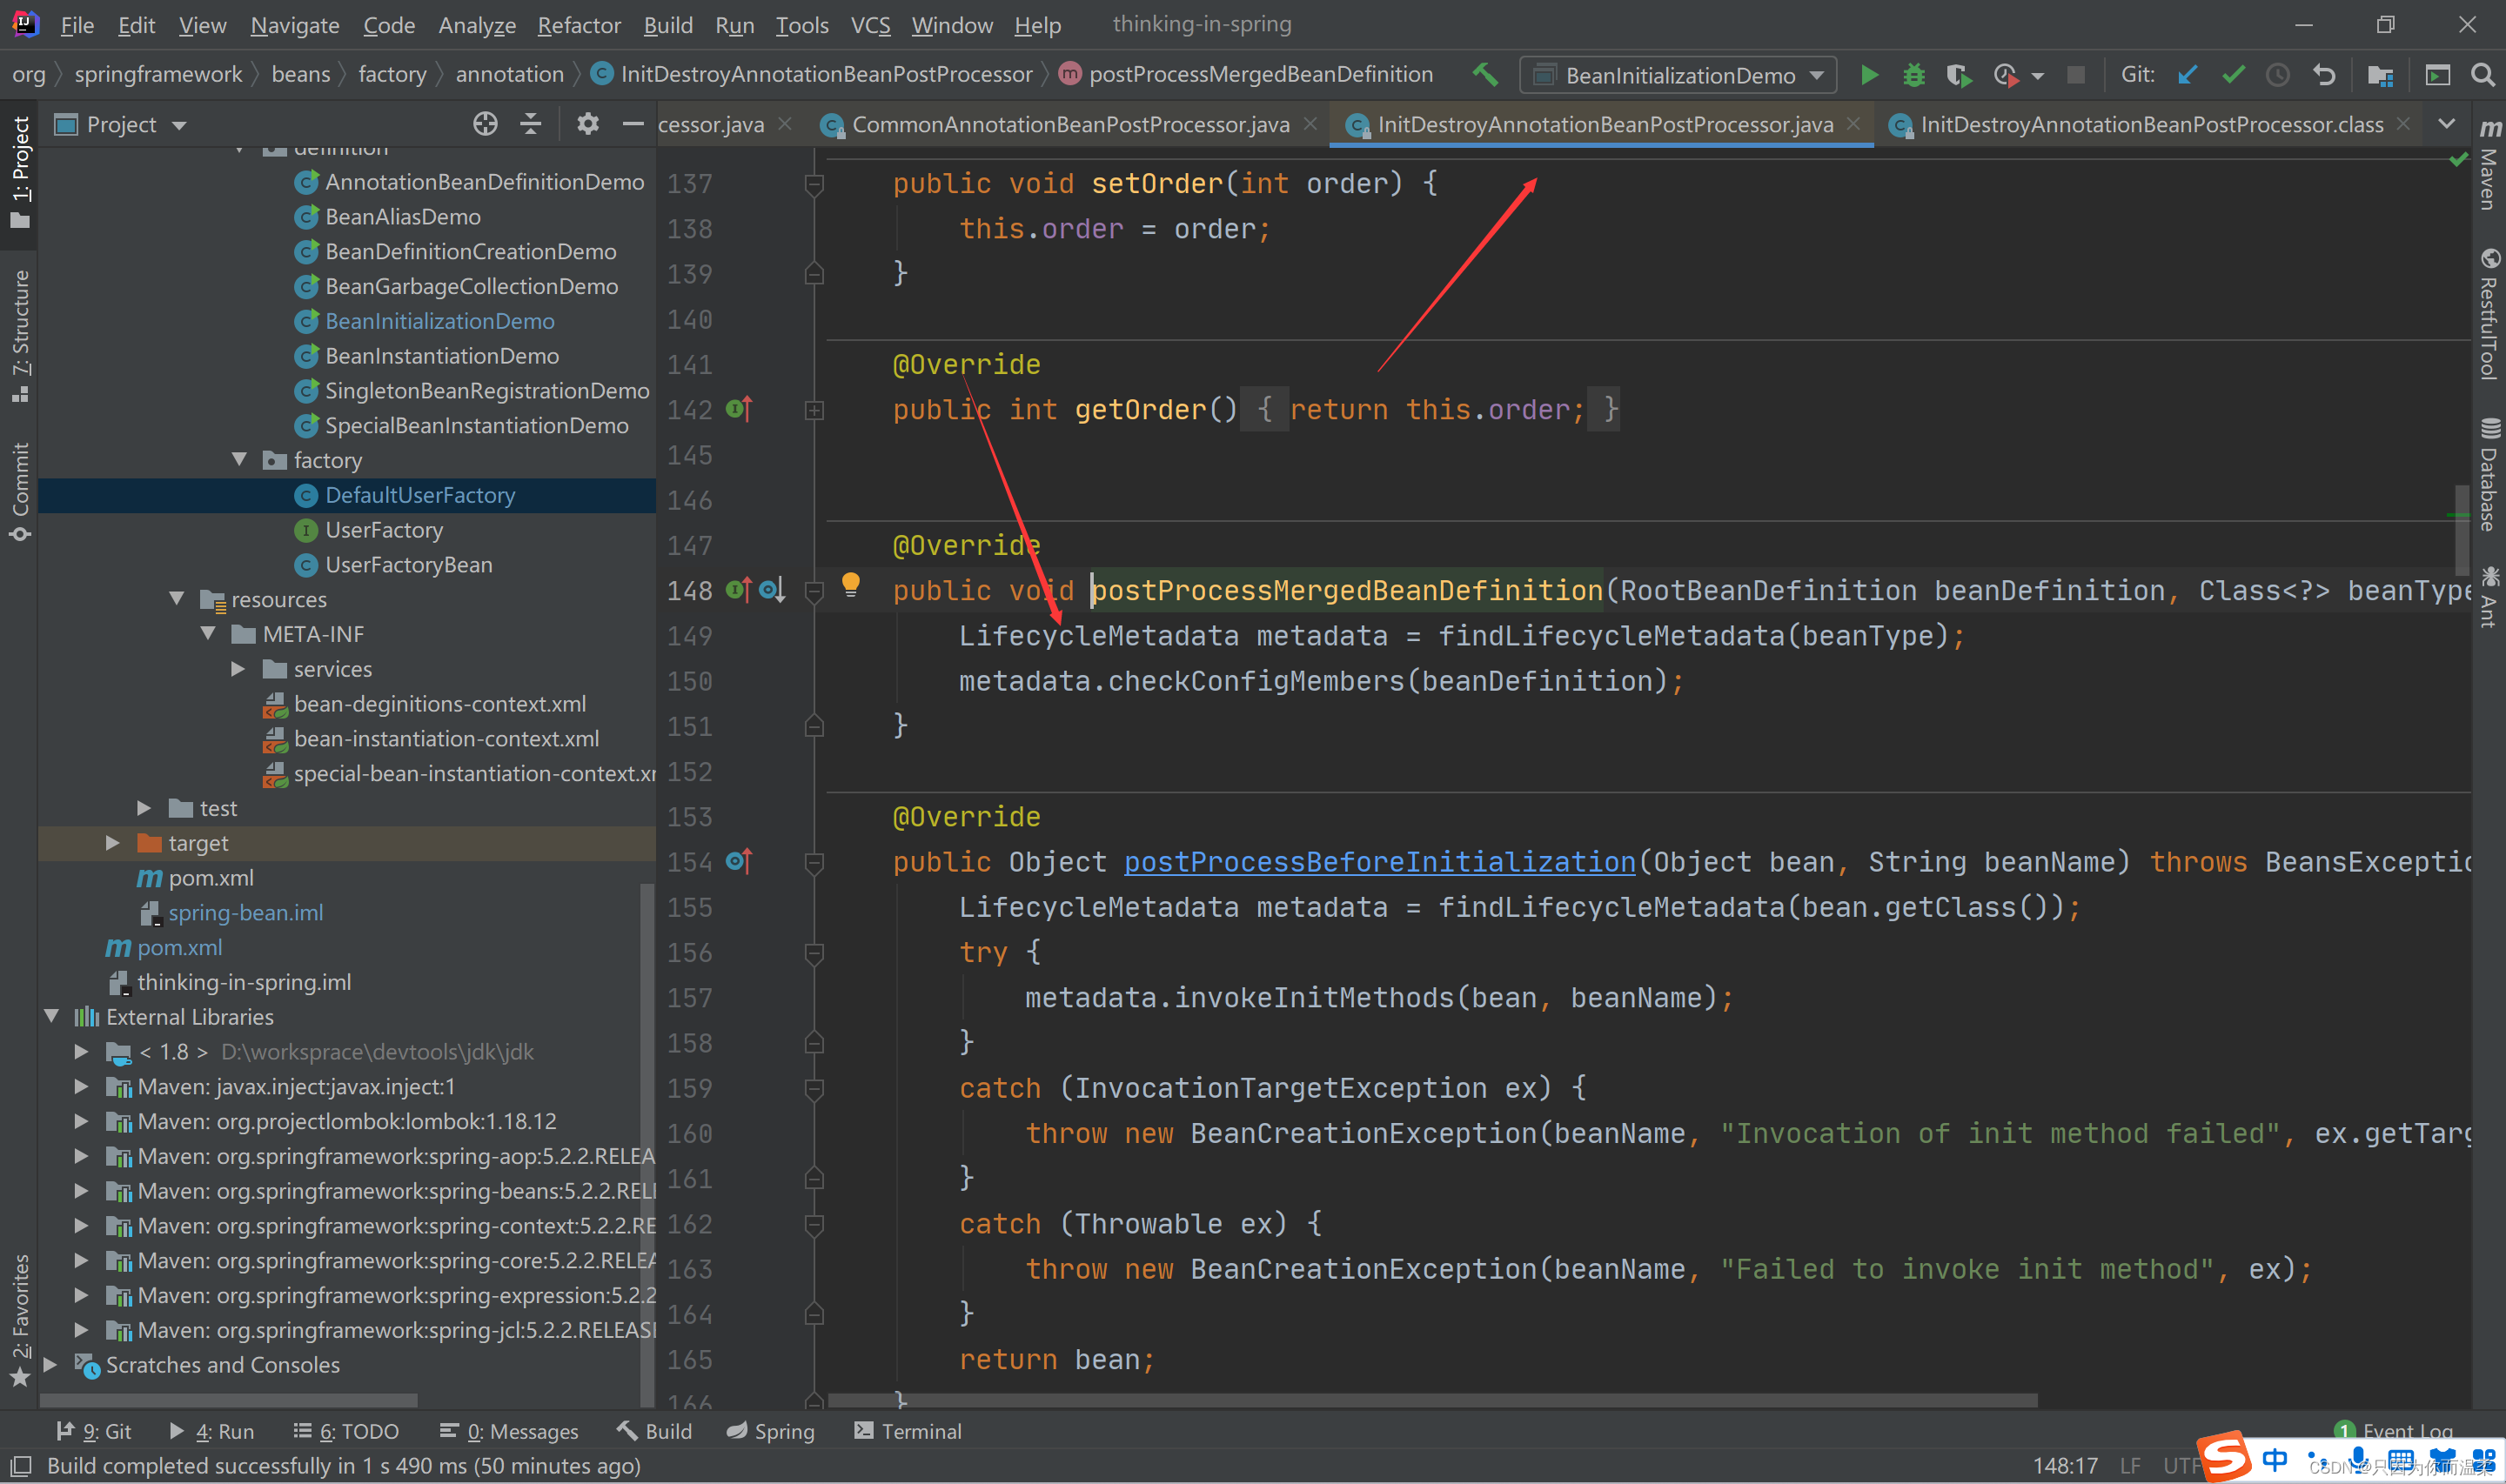Image resolution: width=2506 pixels, height=1484 pixels.
Task: Expand the services folder
Action: (x=238, y=669)
